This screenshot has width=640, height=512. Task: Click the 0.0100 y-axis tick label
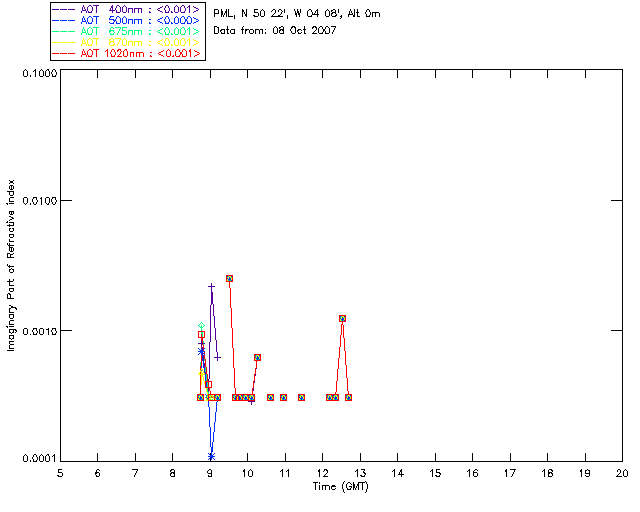click(40, 201)
